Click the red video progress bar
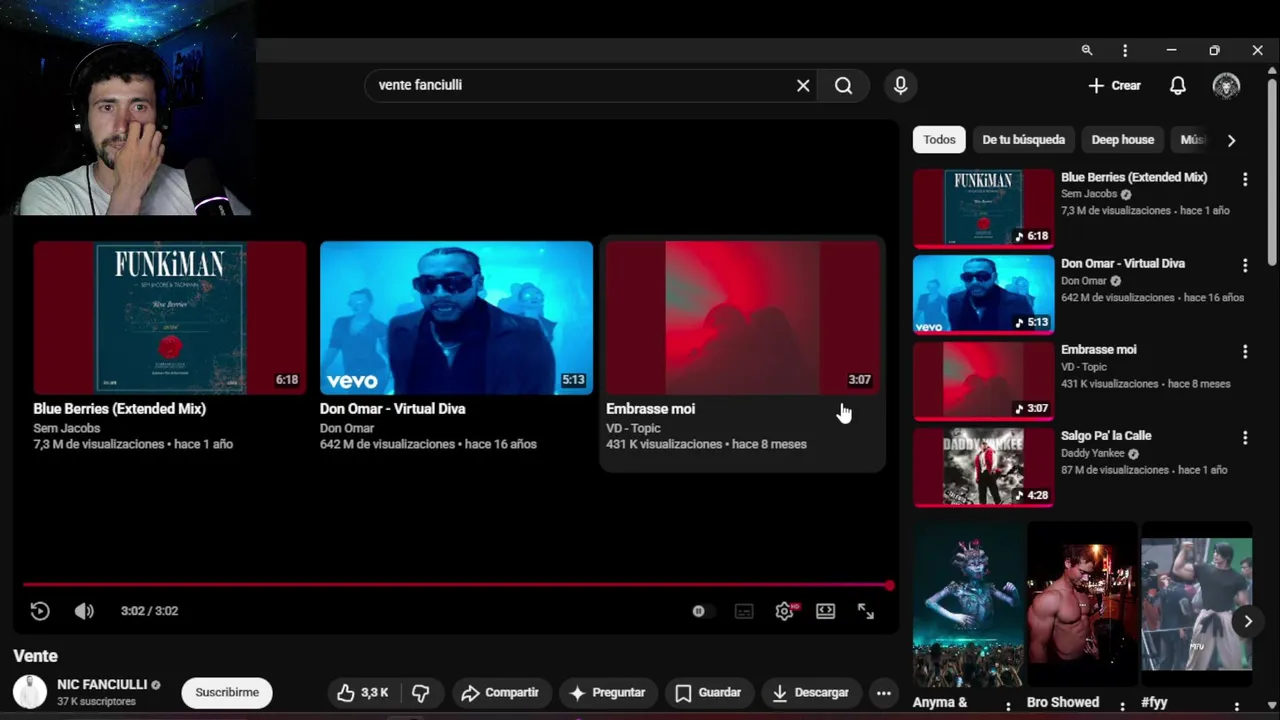This screenshot has width=1280, height=720. point(456,585)
